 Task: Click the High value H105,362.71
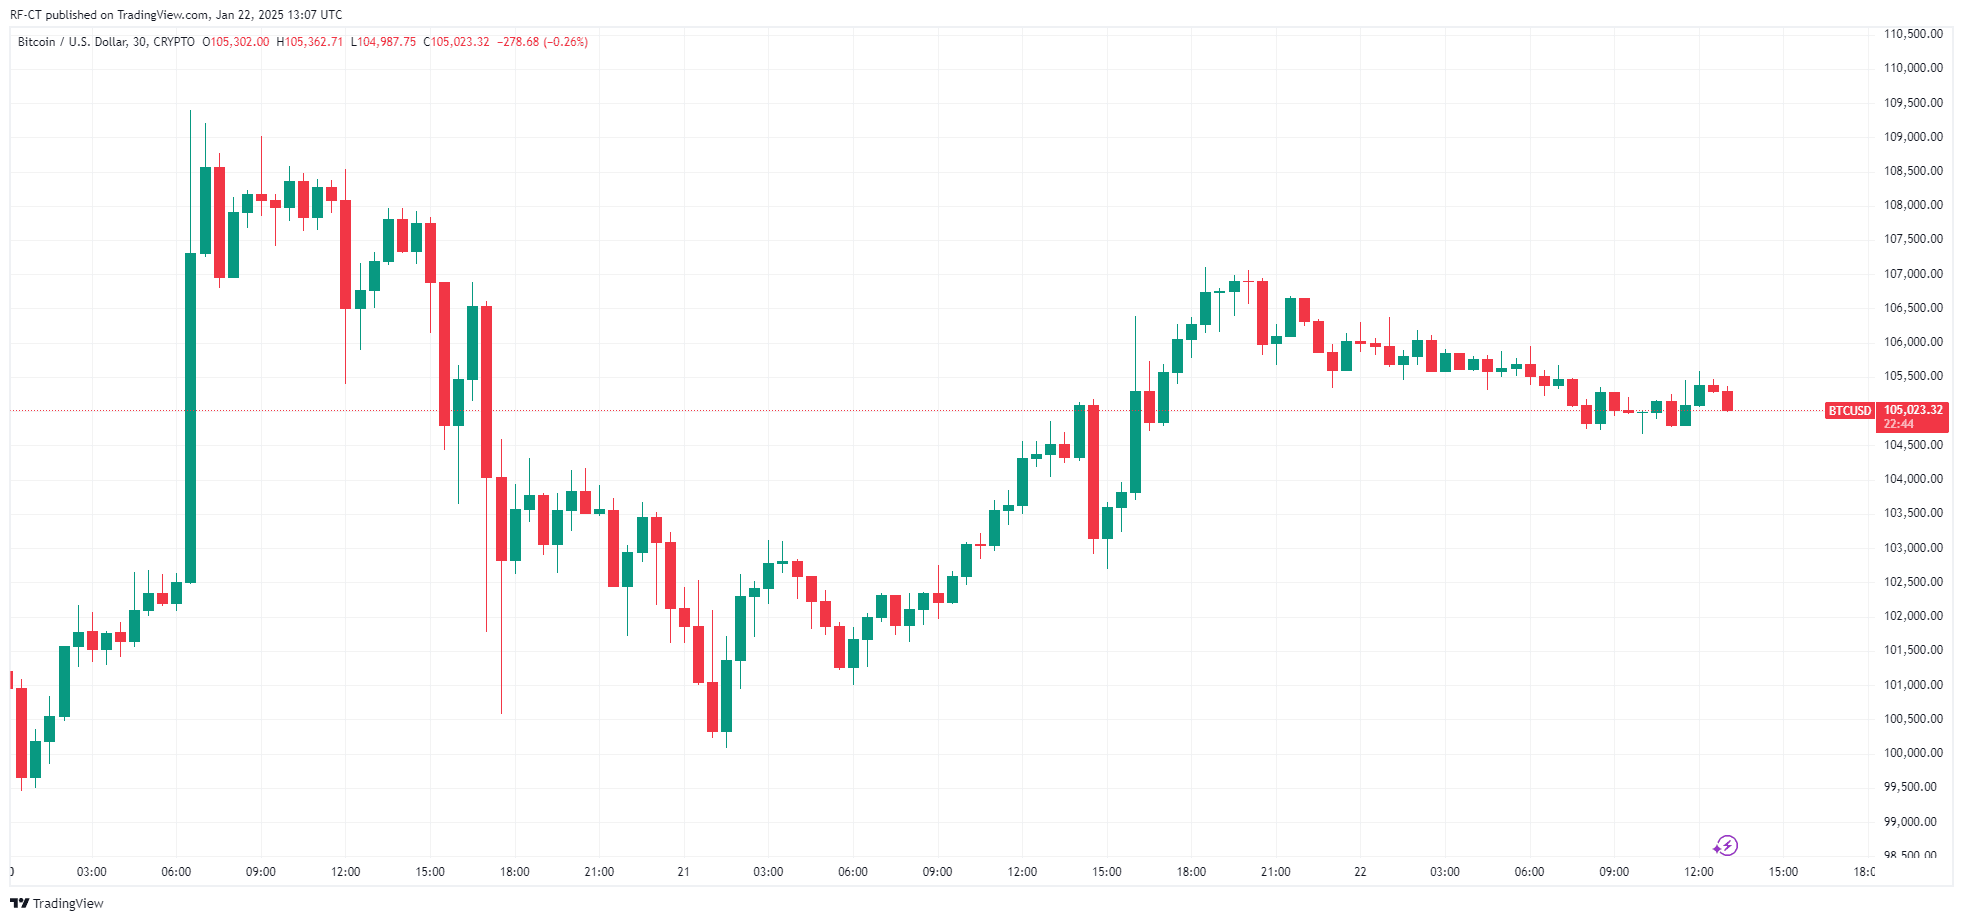pyautogui.click(x=310, y=42)
